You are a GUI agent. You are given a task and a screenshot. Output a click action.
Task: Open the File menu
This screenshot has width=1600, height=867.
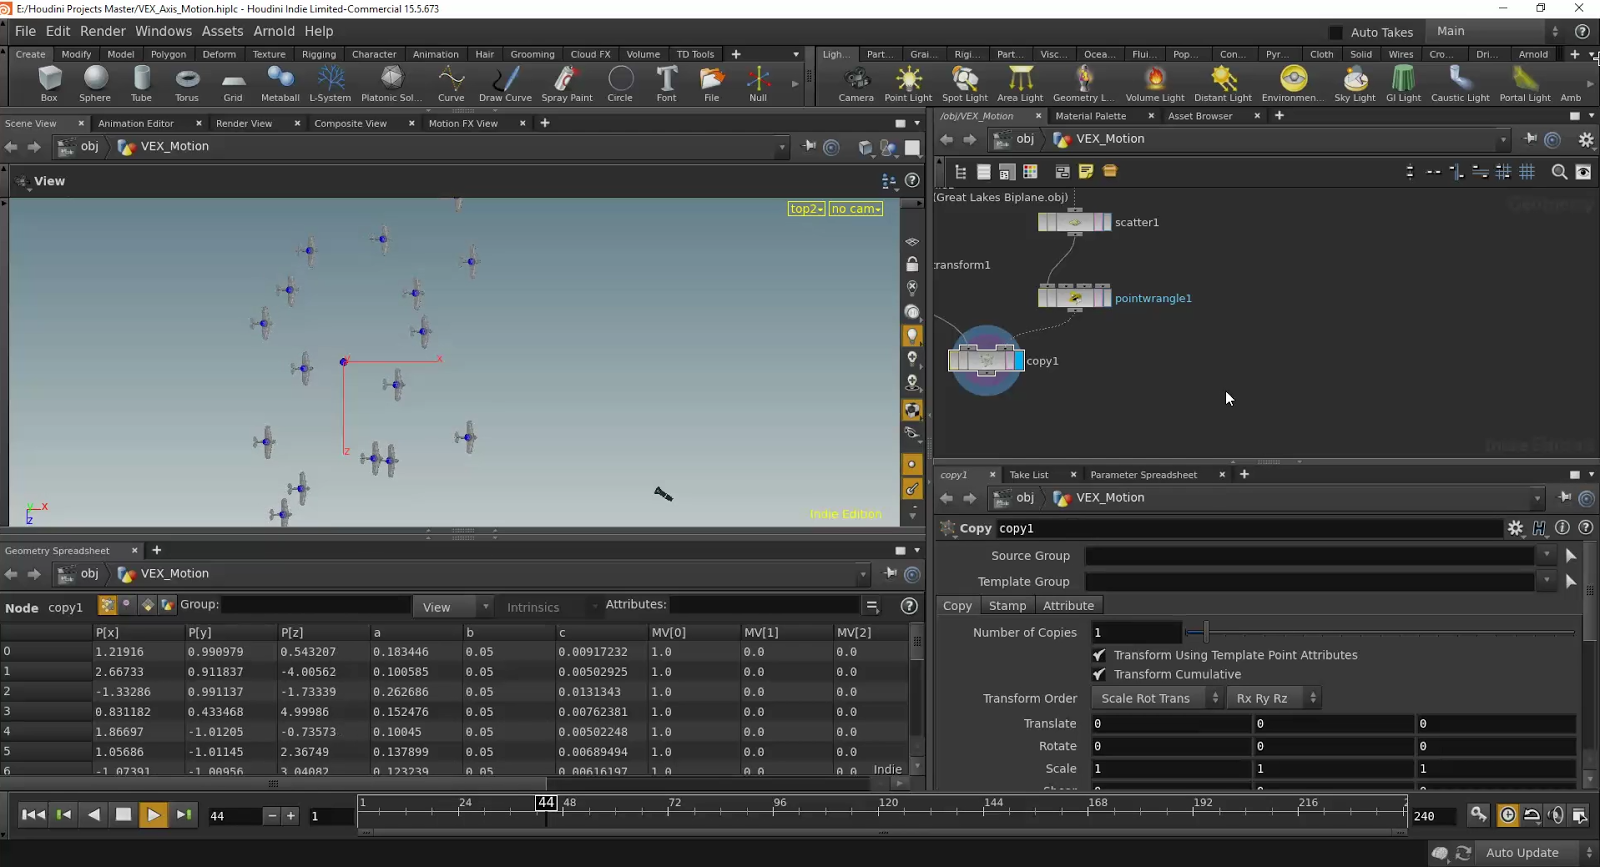25,31
